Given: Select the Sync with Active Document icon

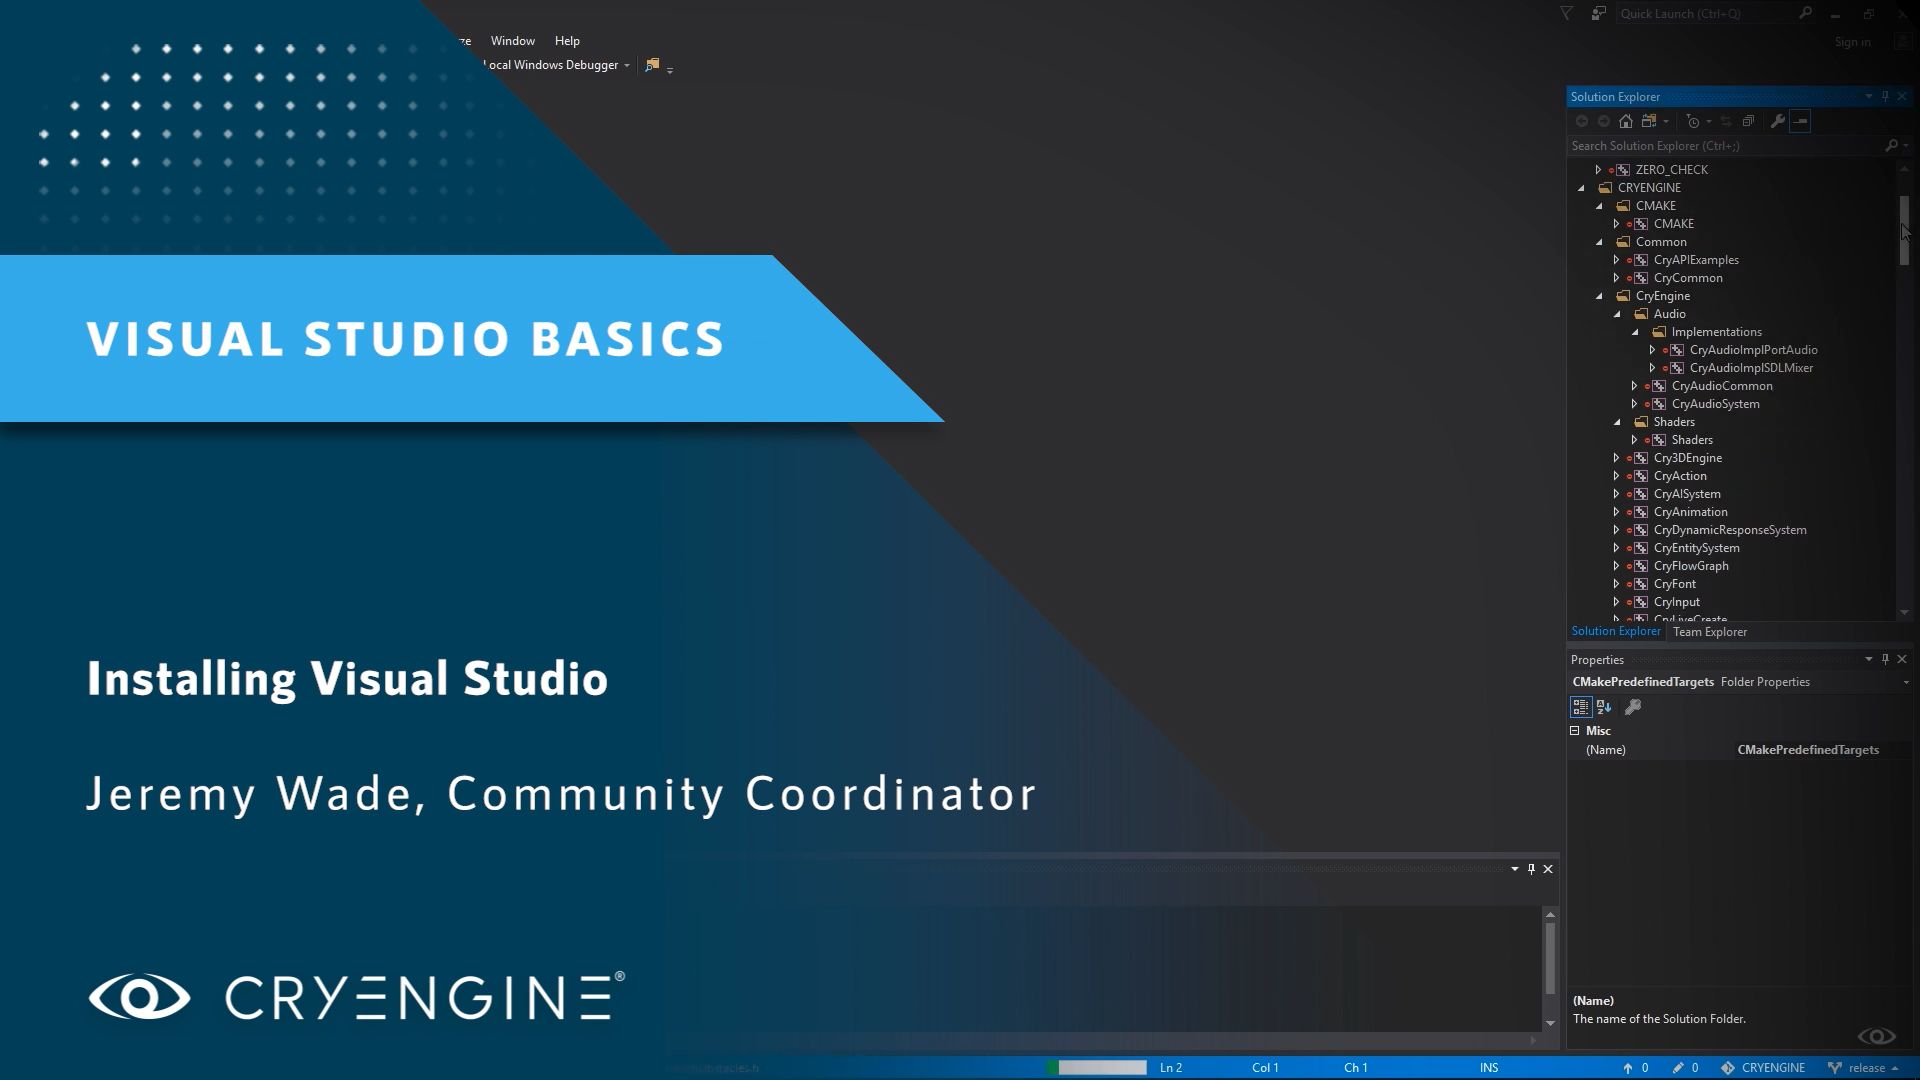Looking at the screenshot, I should pyautogui.click(x=1726, y=121).
